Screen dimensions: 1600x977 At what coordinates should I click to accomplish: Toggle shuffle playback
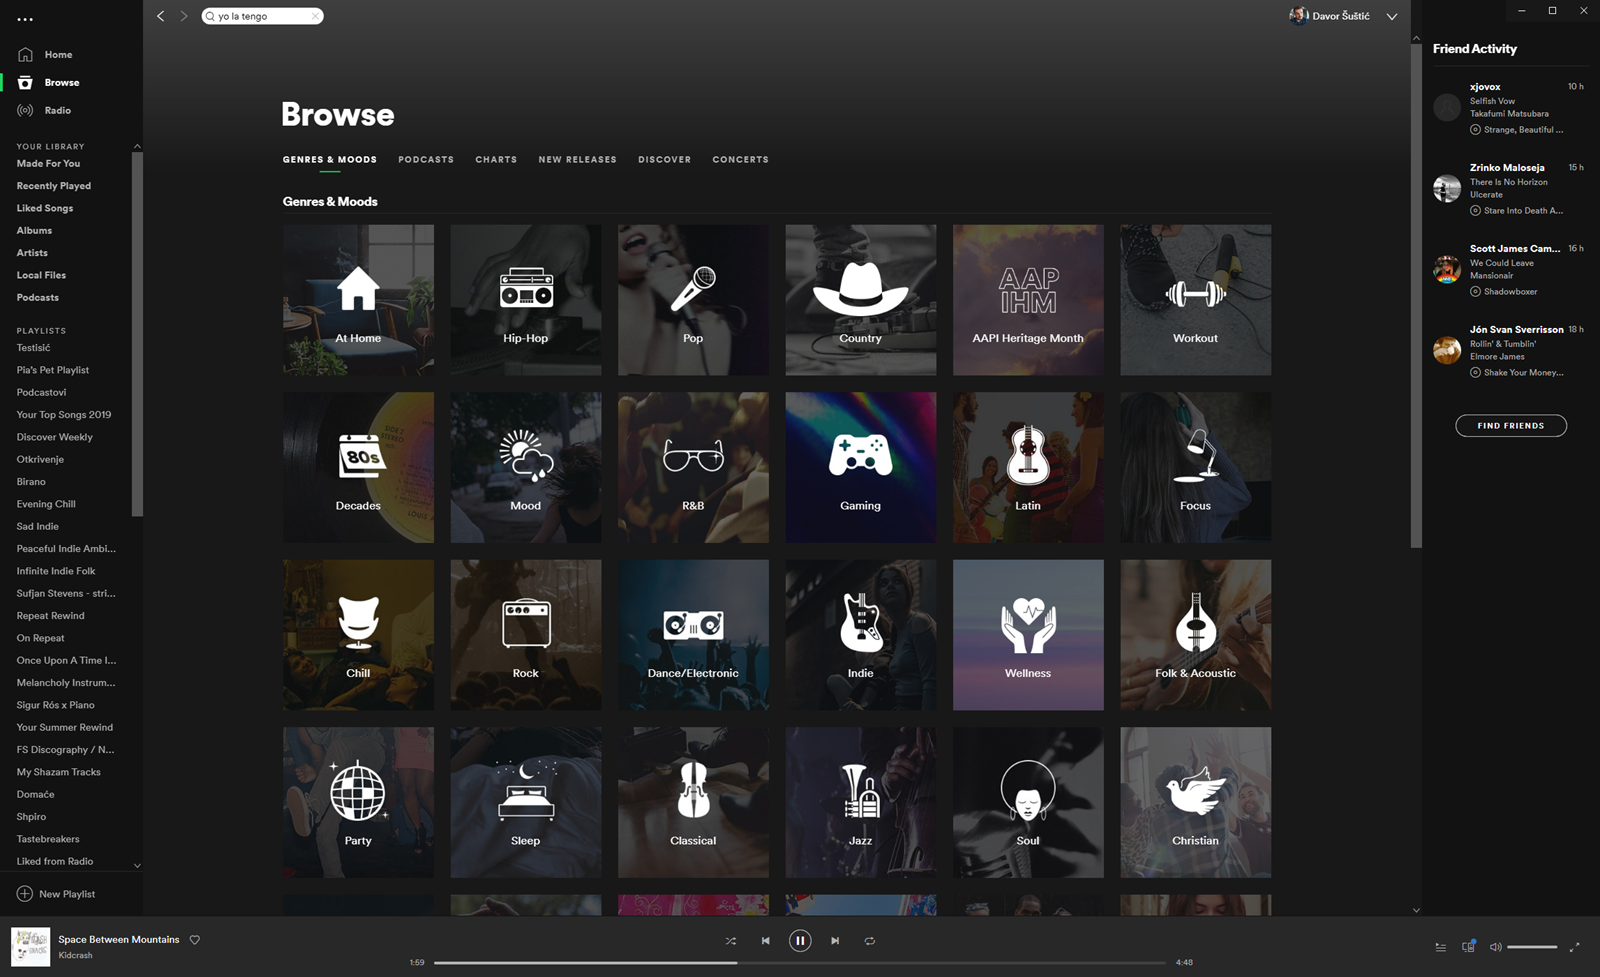pos(730,941)
